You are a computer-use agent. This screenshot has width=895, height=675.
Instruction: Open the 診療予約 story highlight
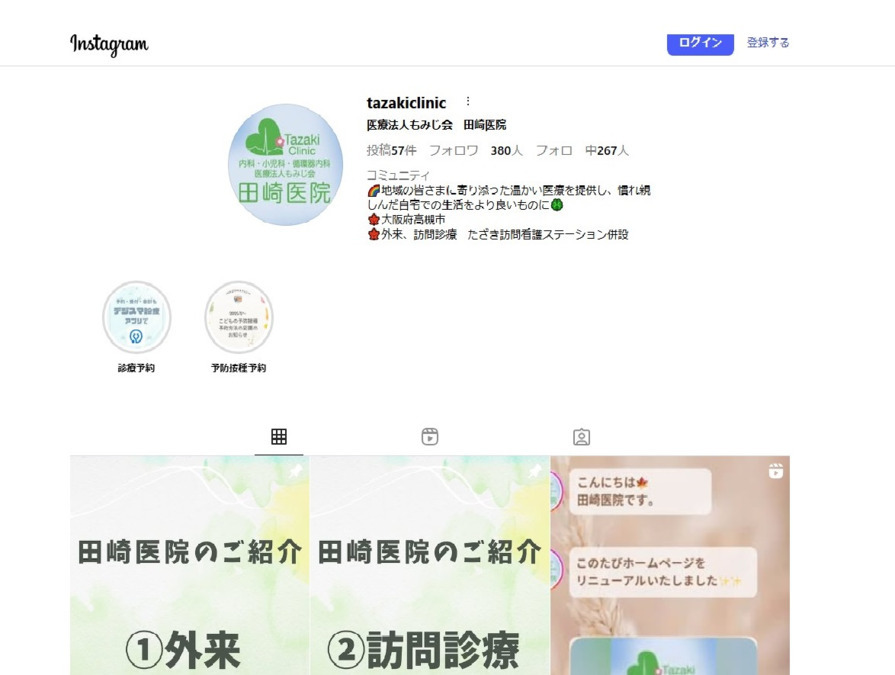(x=136, y=317)
